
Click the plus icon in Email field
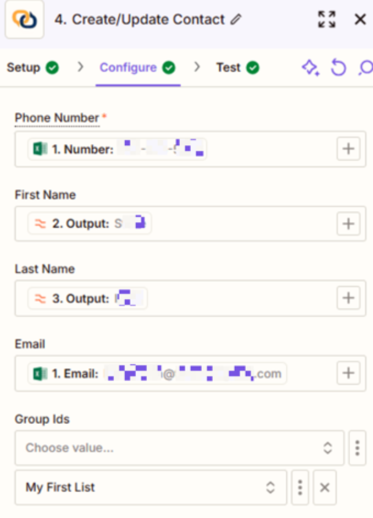pos(348,373)
